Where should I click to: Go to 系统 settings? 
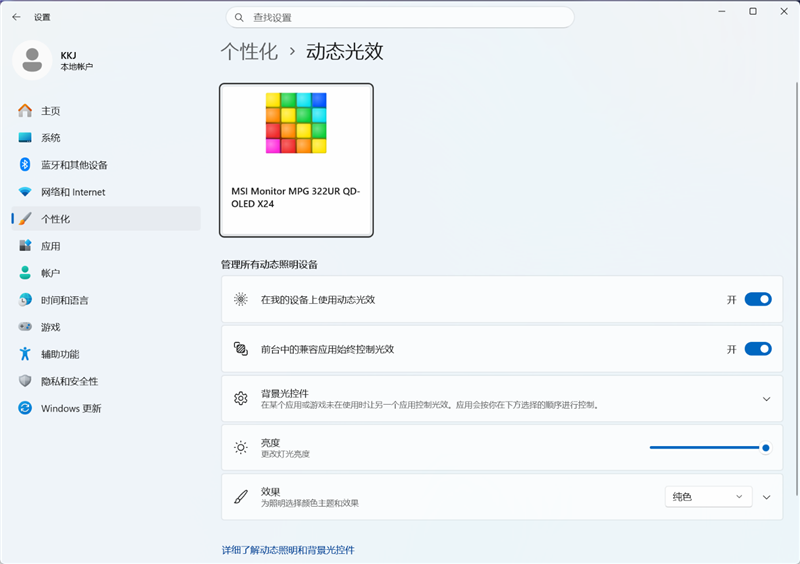(x=106, y=138)
